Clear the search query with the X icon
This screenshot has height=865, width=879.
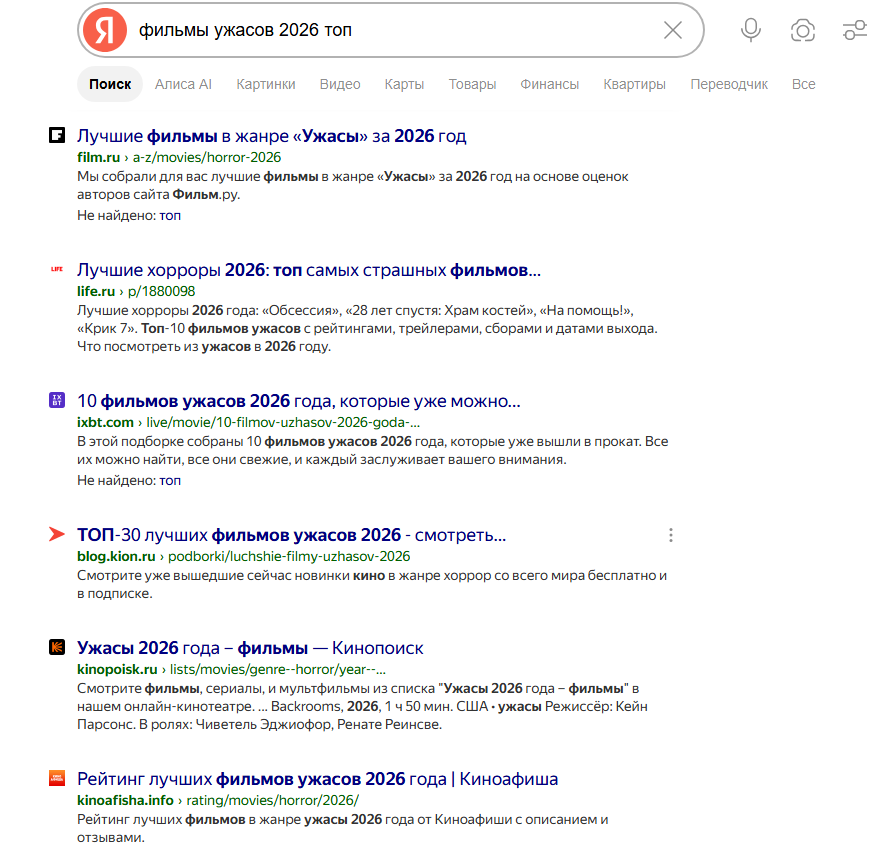tap(673, 30)
